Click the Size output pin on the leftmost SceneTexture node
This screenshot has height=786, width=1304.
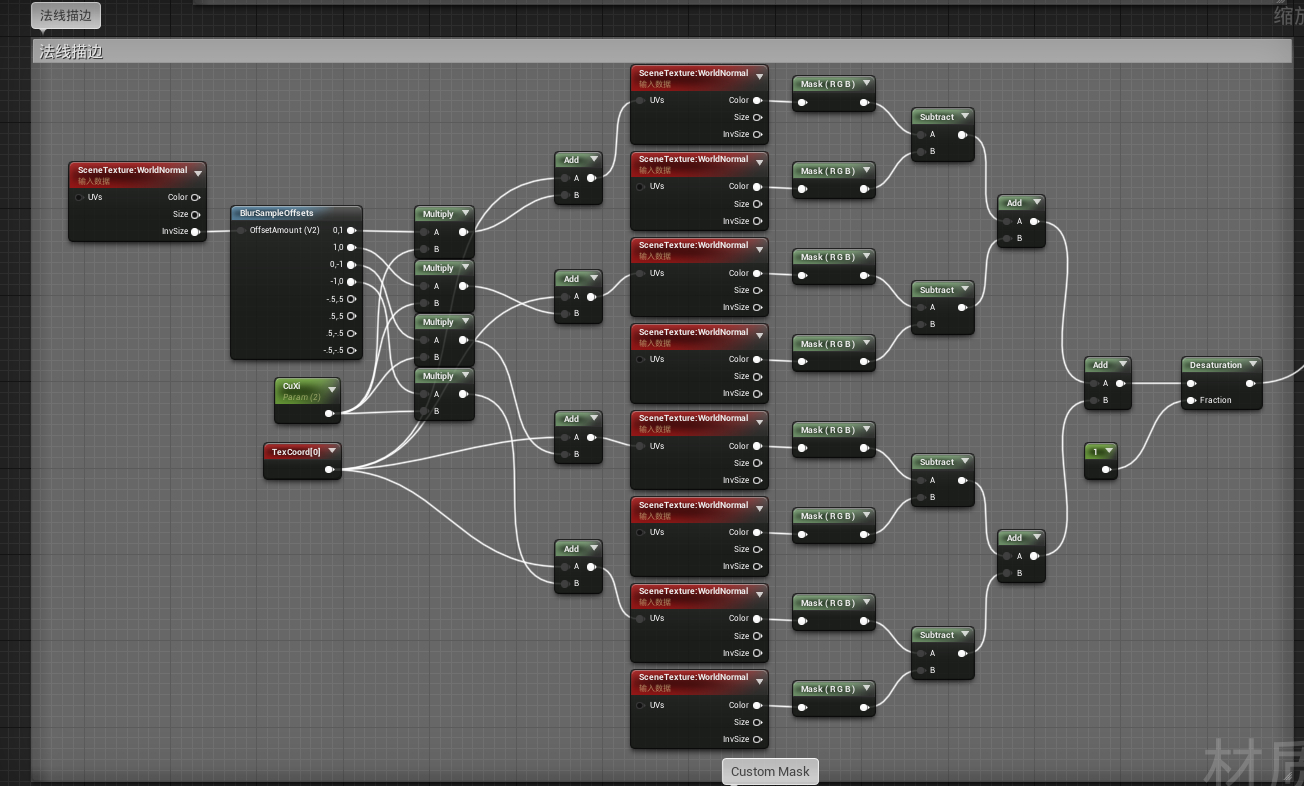pyautogui.click(x=196, y=215)
